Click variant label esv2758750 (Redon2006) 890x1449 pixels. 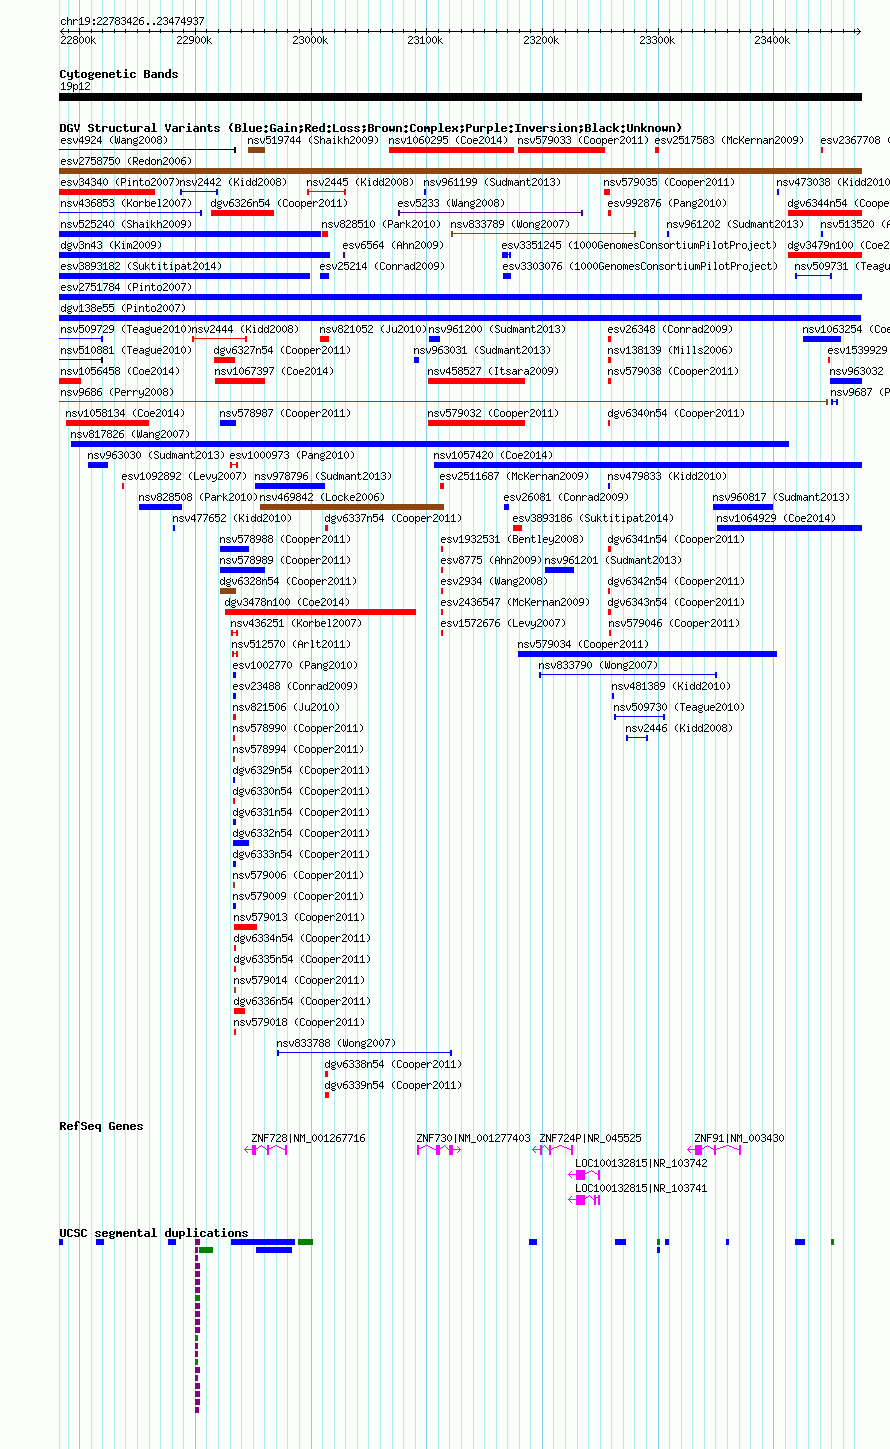pyautogui.click(x=126, y=161)
